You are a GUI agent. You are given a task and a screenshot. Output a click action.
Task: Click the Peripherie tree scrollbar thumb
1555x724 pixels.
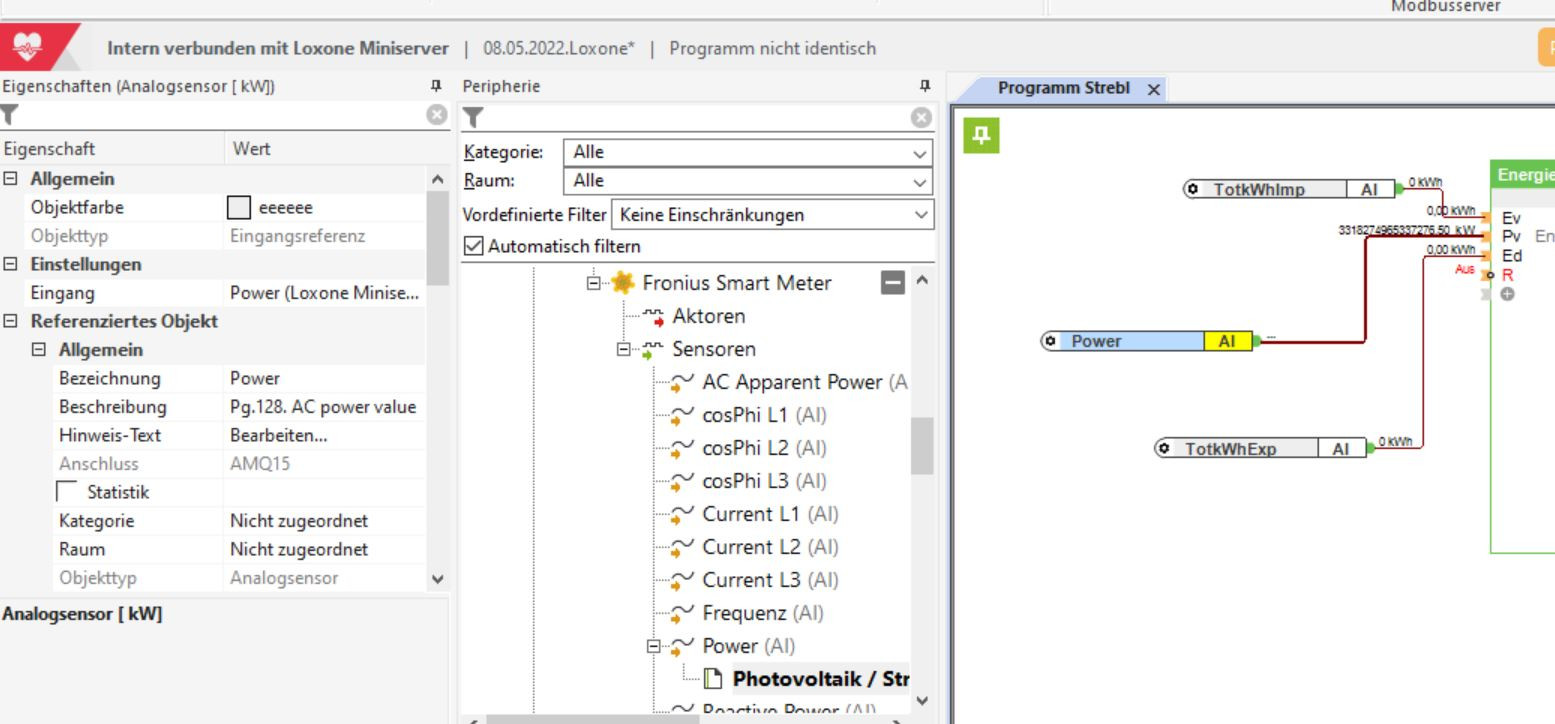[x=921, y=445]
